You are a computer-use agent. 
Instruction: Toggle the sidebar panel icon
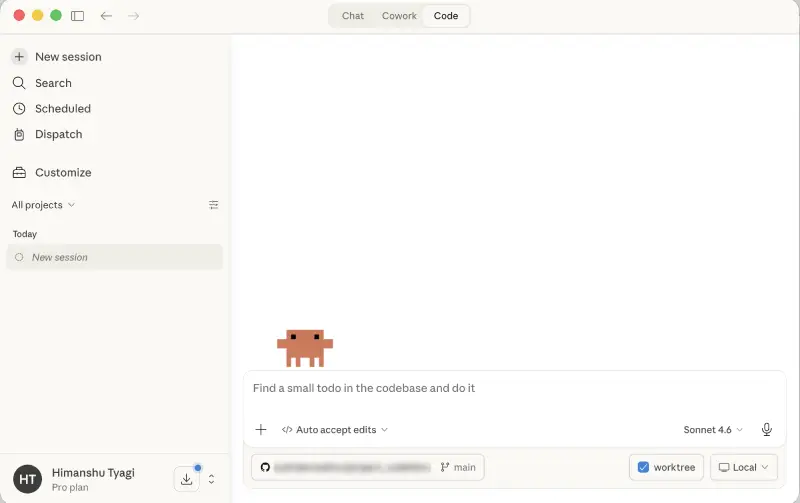pos(78,16)
